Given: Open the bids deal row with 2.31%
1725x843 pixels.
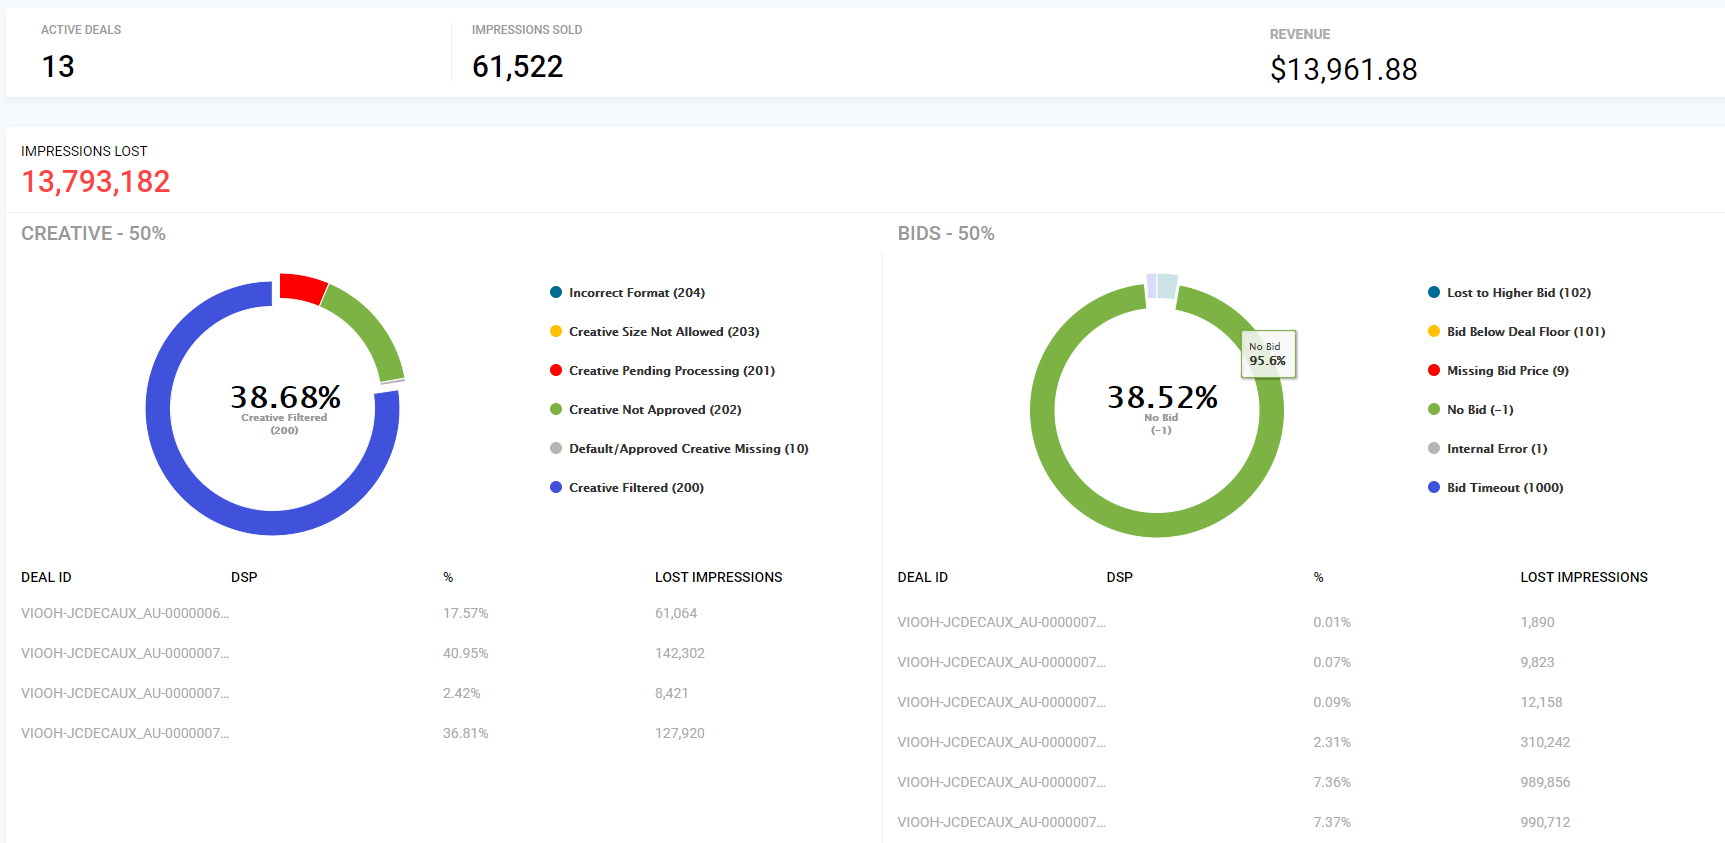Looking at the screenshot, I should [1001, 742].
